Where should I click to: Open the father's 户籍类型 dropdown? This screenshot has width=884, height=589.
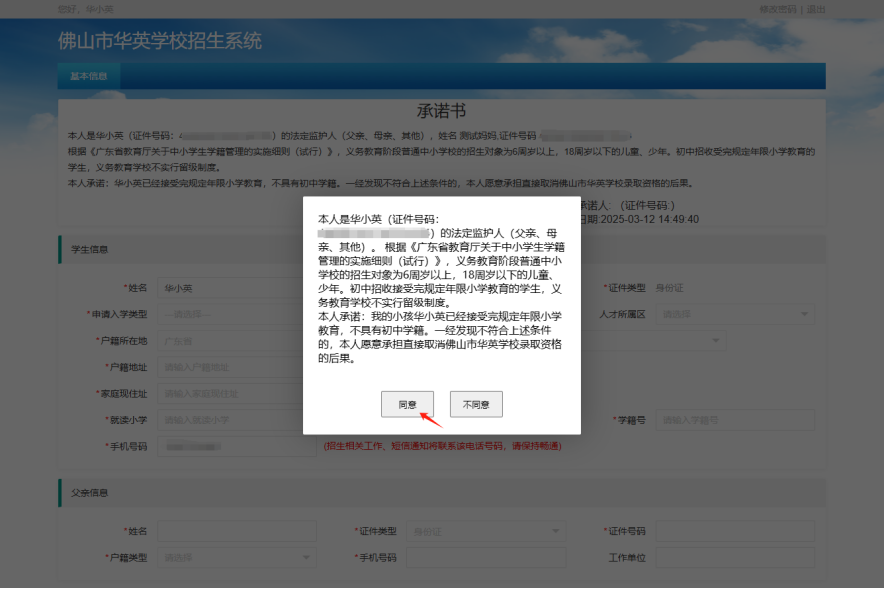pyautogui.click(x=237, y=557)
